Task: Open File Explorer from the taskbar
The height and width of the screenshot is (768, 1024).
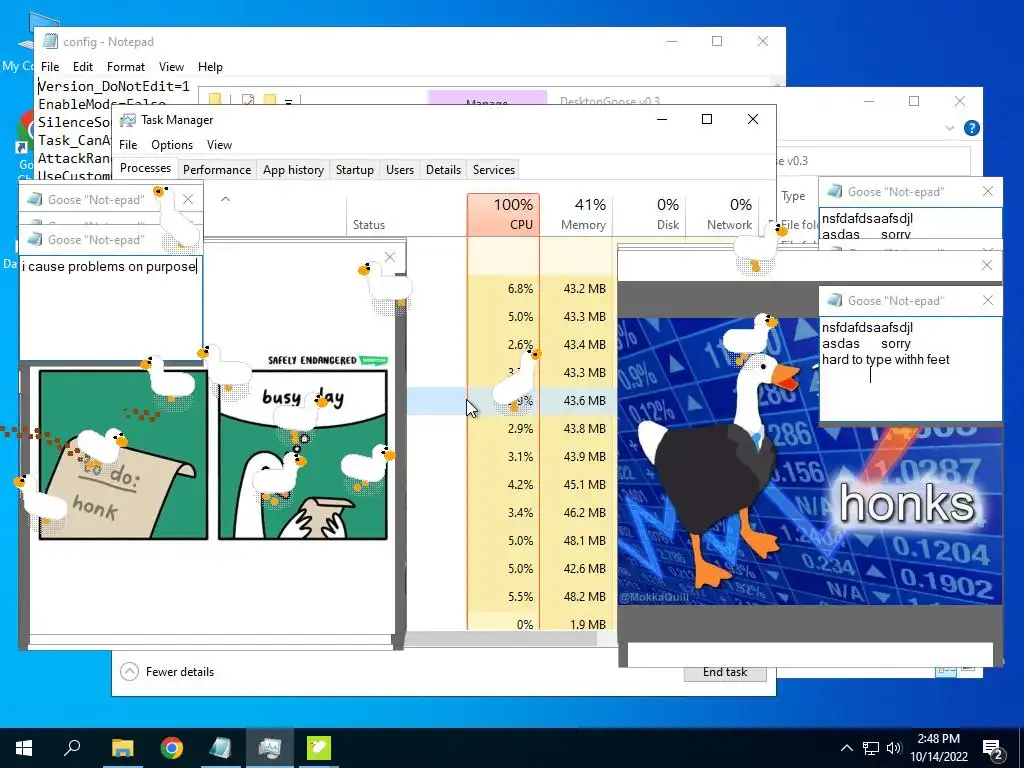Action: pyautogui.click(x=122, y=748)
